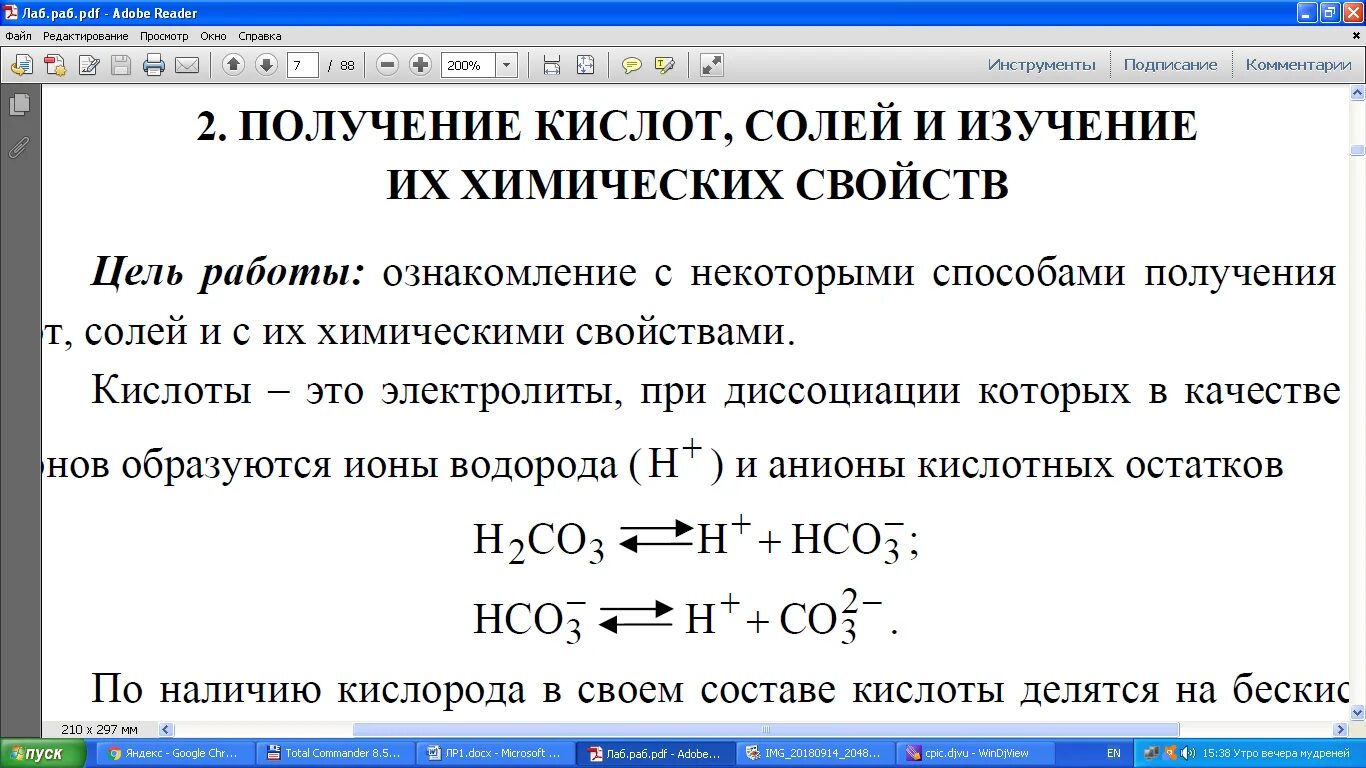Click the total pages label 88
This screenshot has height=768, width=1366.
tap(347, 65)
